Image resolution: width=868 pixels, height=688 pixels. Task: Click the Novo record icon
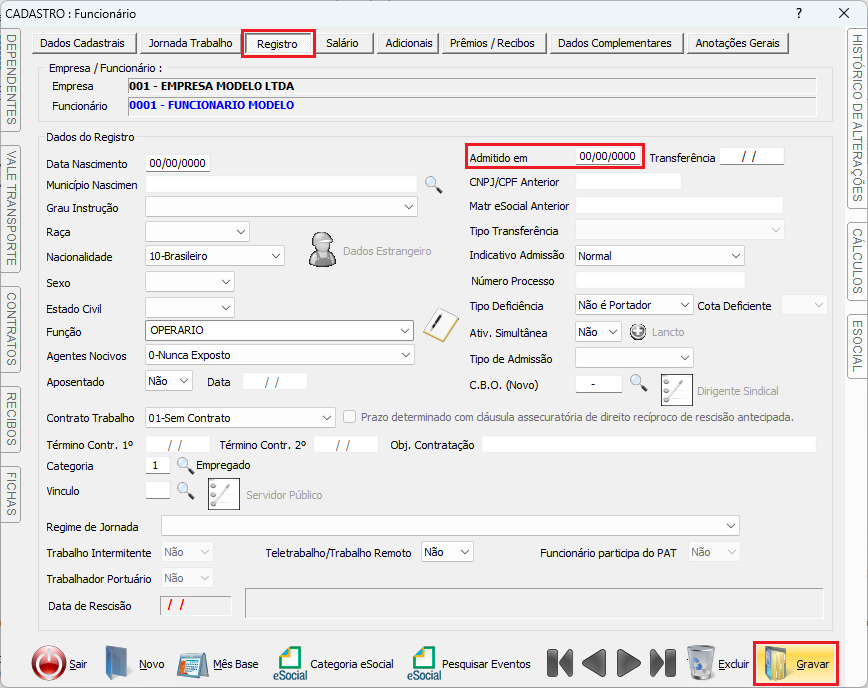118,663
